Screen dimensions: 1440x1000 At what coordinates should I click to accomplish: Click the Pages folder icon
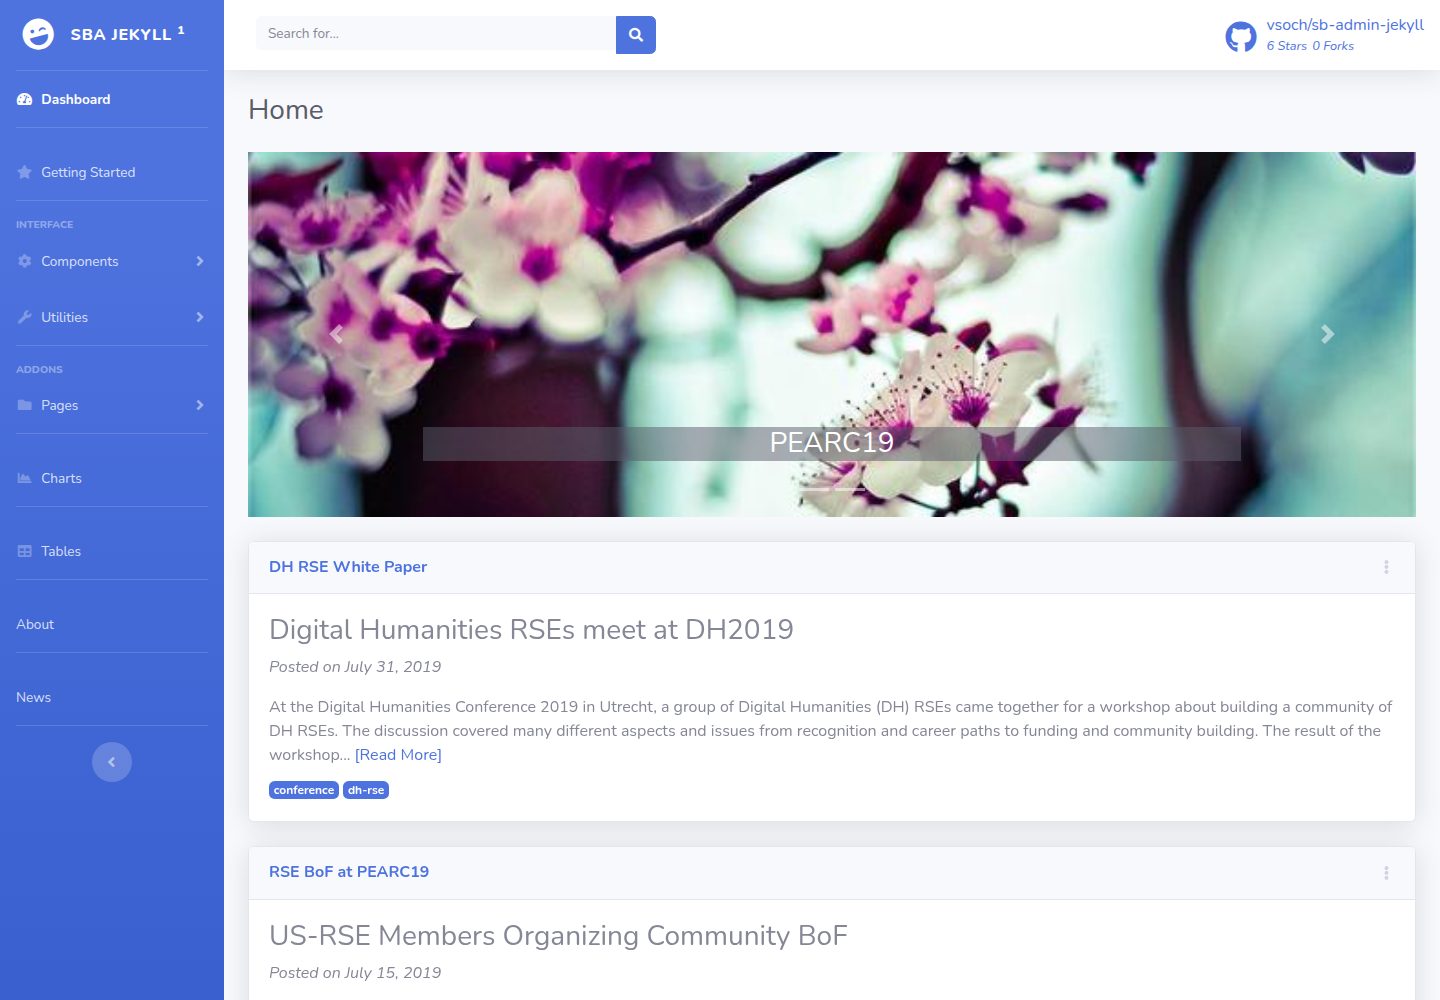(x=25, y=405)
